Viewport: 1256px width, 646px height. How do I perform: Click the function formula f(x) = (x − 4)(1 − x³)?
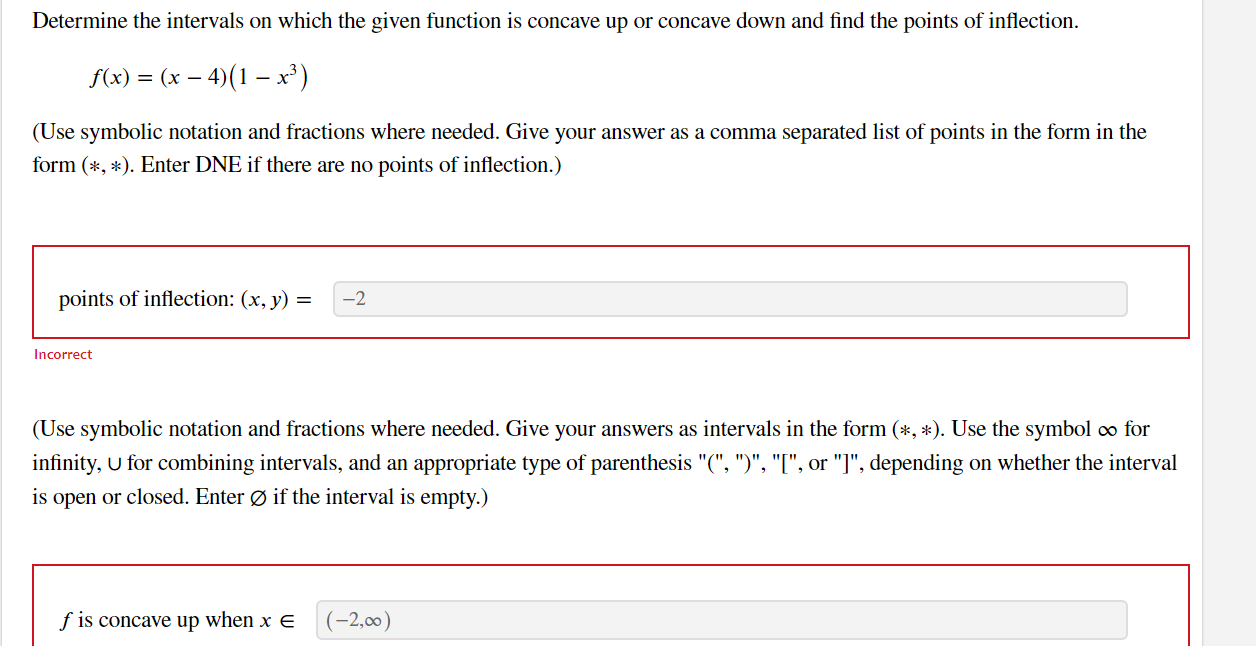[x=198, y=73]
